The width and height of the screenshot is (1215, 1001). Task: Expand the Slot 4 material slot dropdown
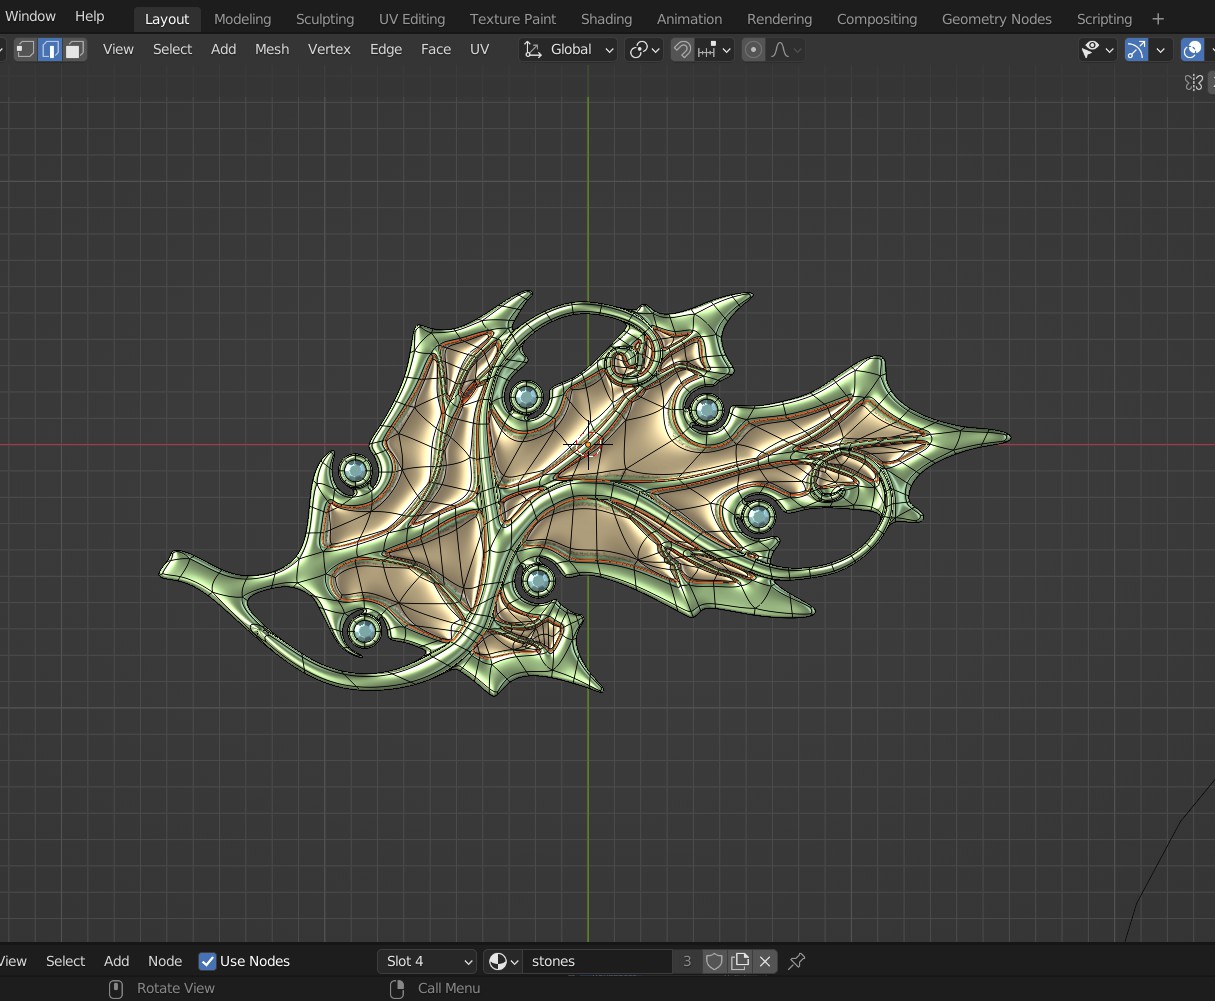[428, 961]
